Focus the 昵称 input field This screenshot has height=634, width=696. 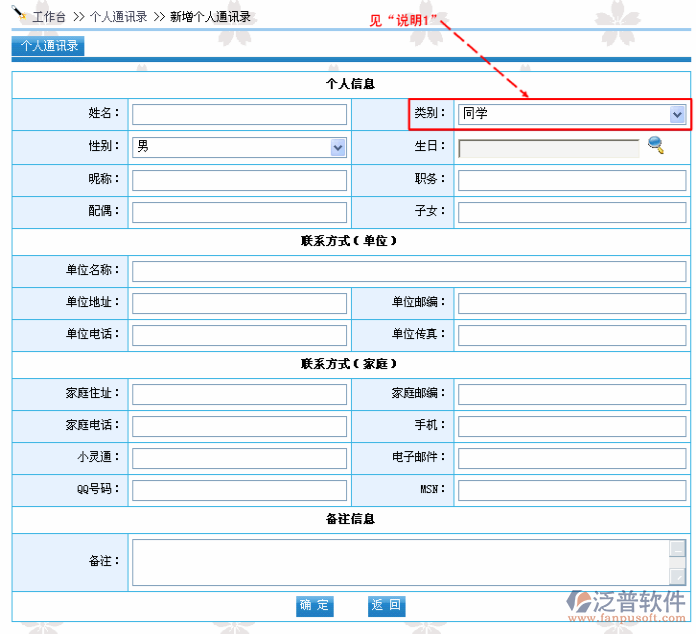[239, 180]
